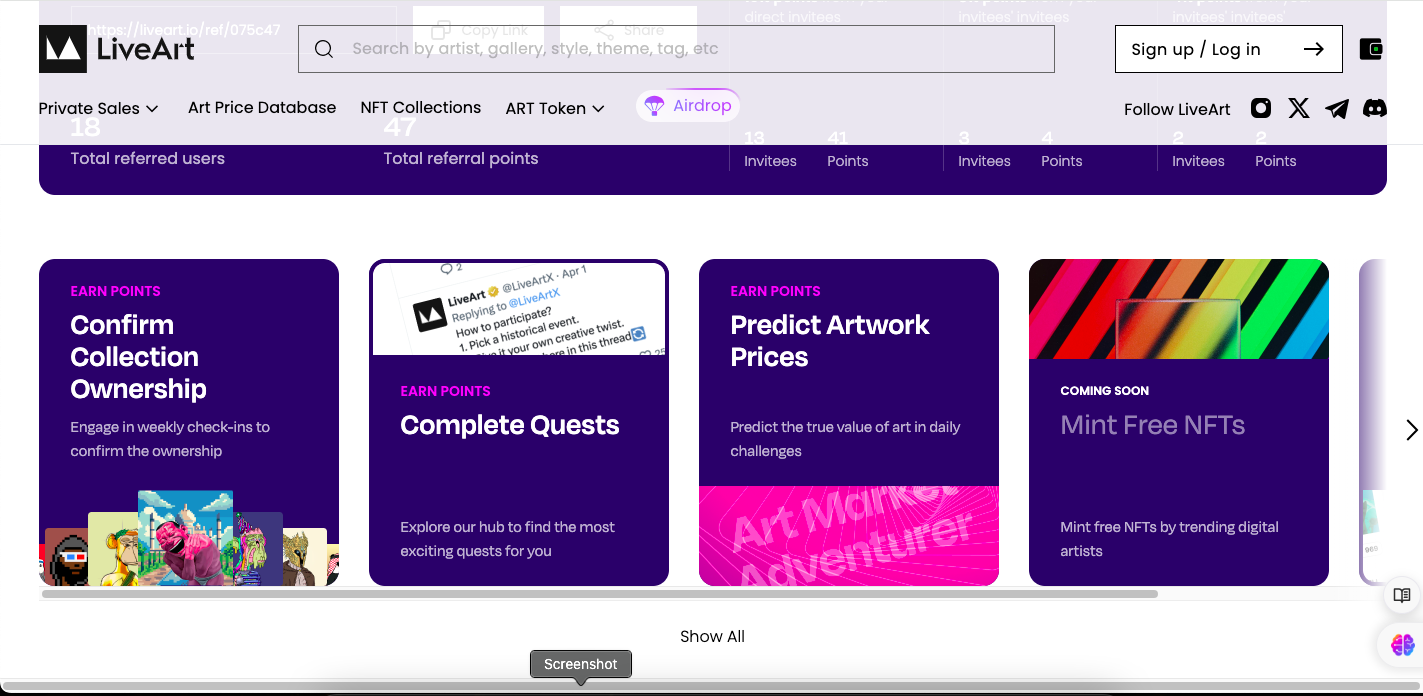
Task: Open LiveArt's Instagram page icon
Action: 1261,108
